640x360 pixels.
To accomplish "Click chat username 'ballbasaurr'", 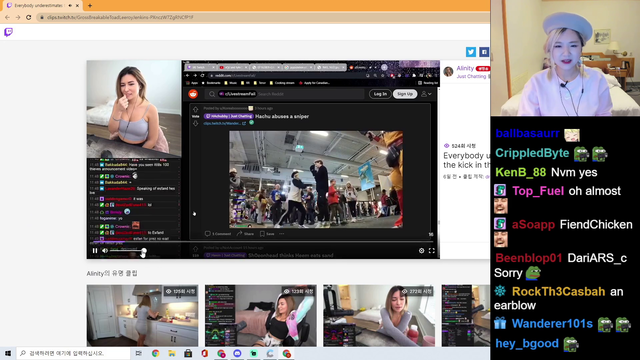I will [x=527, y=133].
